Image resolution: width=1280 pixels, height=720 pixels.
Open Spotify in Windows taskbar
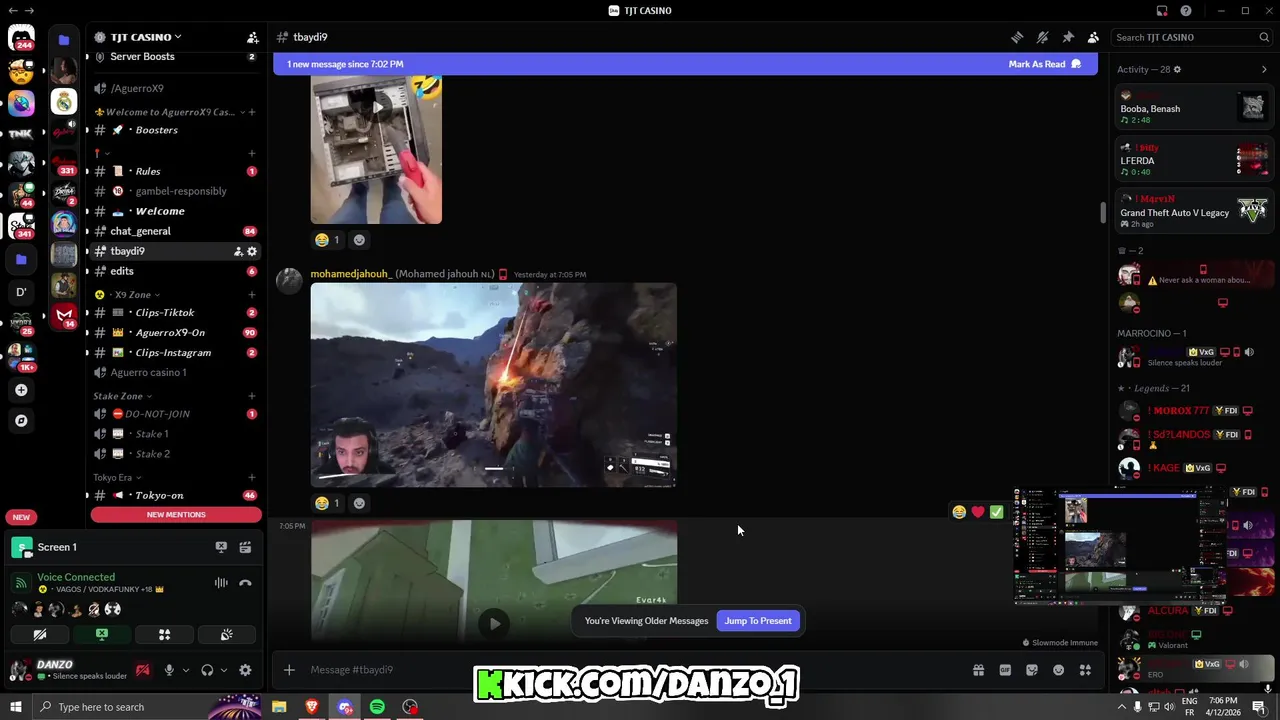377,707
